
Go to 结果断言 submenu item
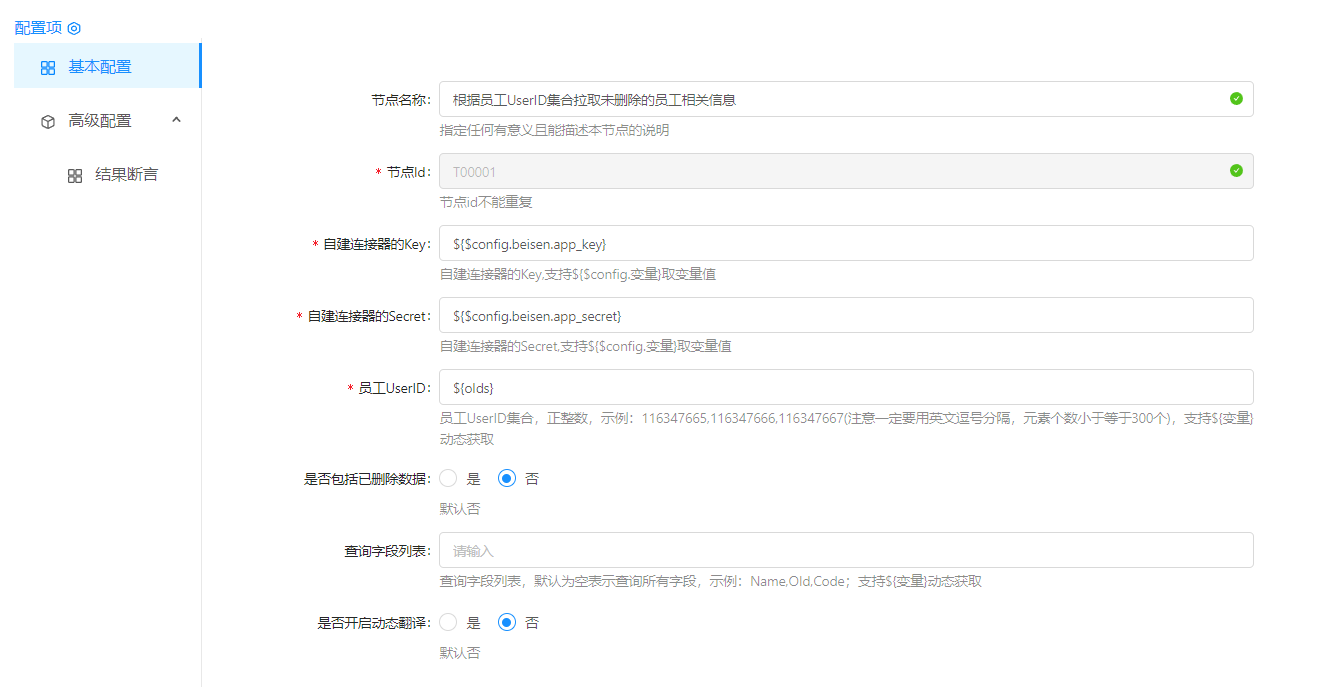[x=126, y=175]
